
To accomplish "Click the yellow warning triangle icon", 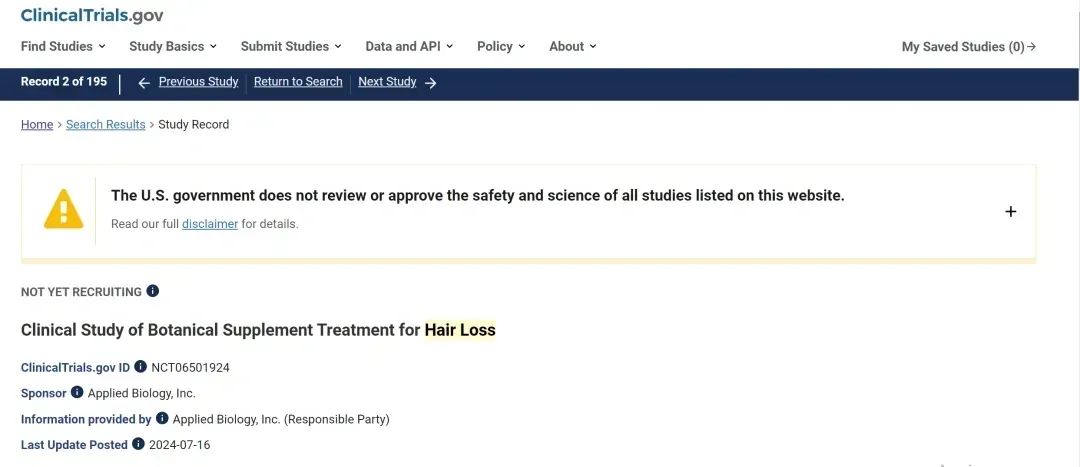I will pyautogui.click(x=63, y=209).
